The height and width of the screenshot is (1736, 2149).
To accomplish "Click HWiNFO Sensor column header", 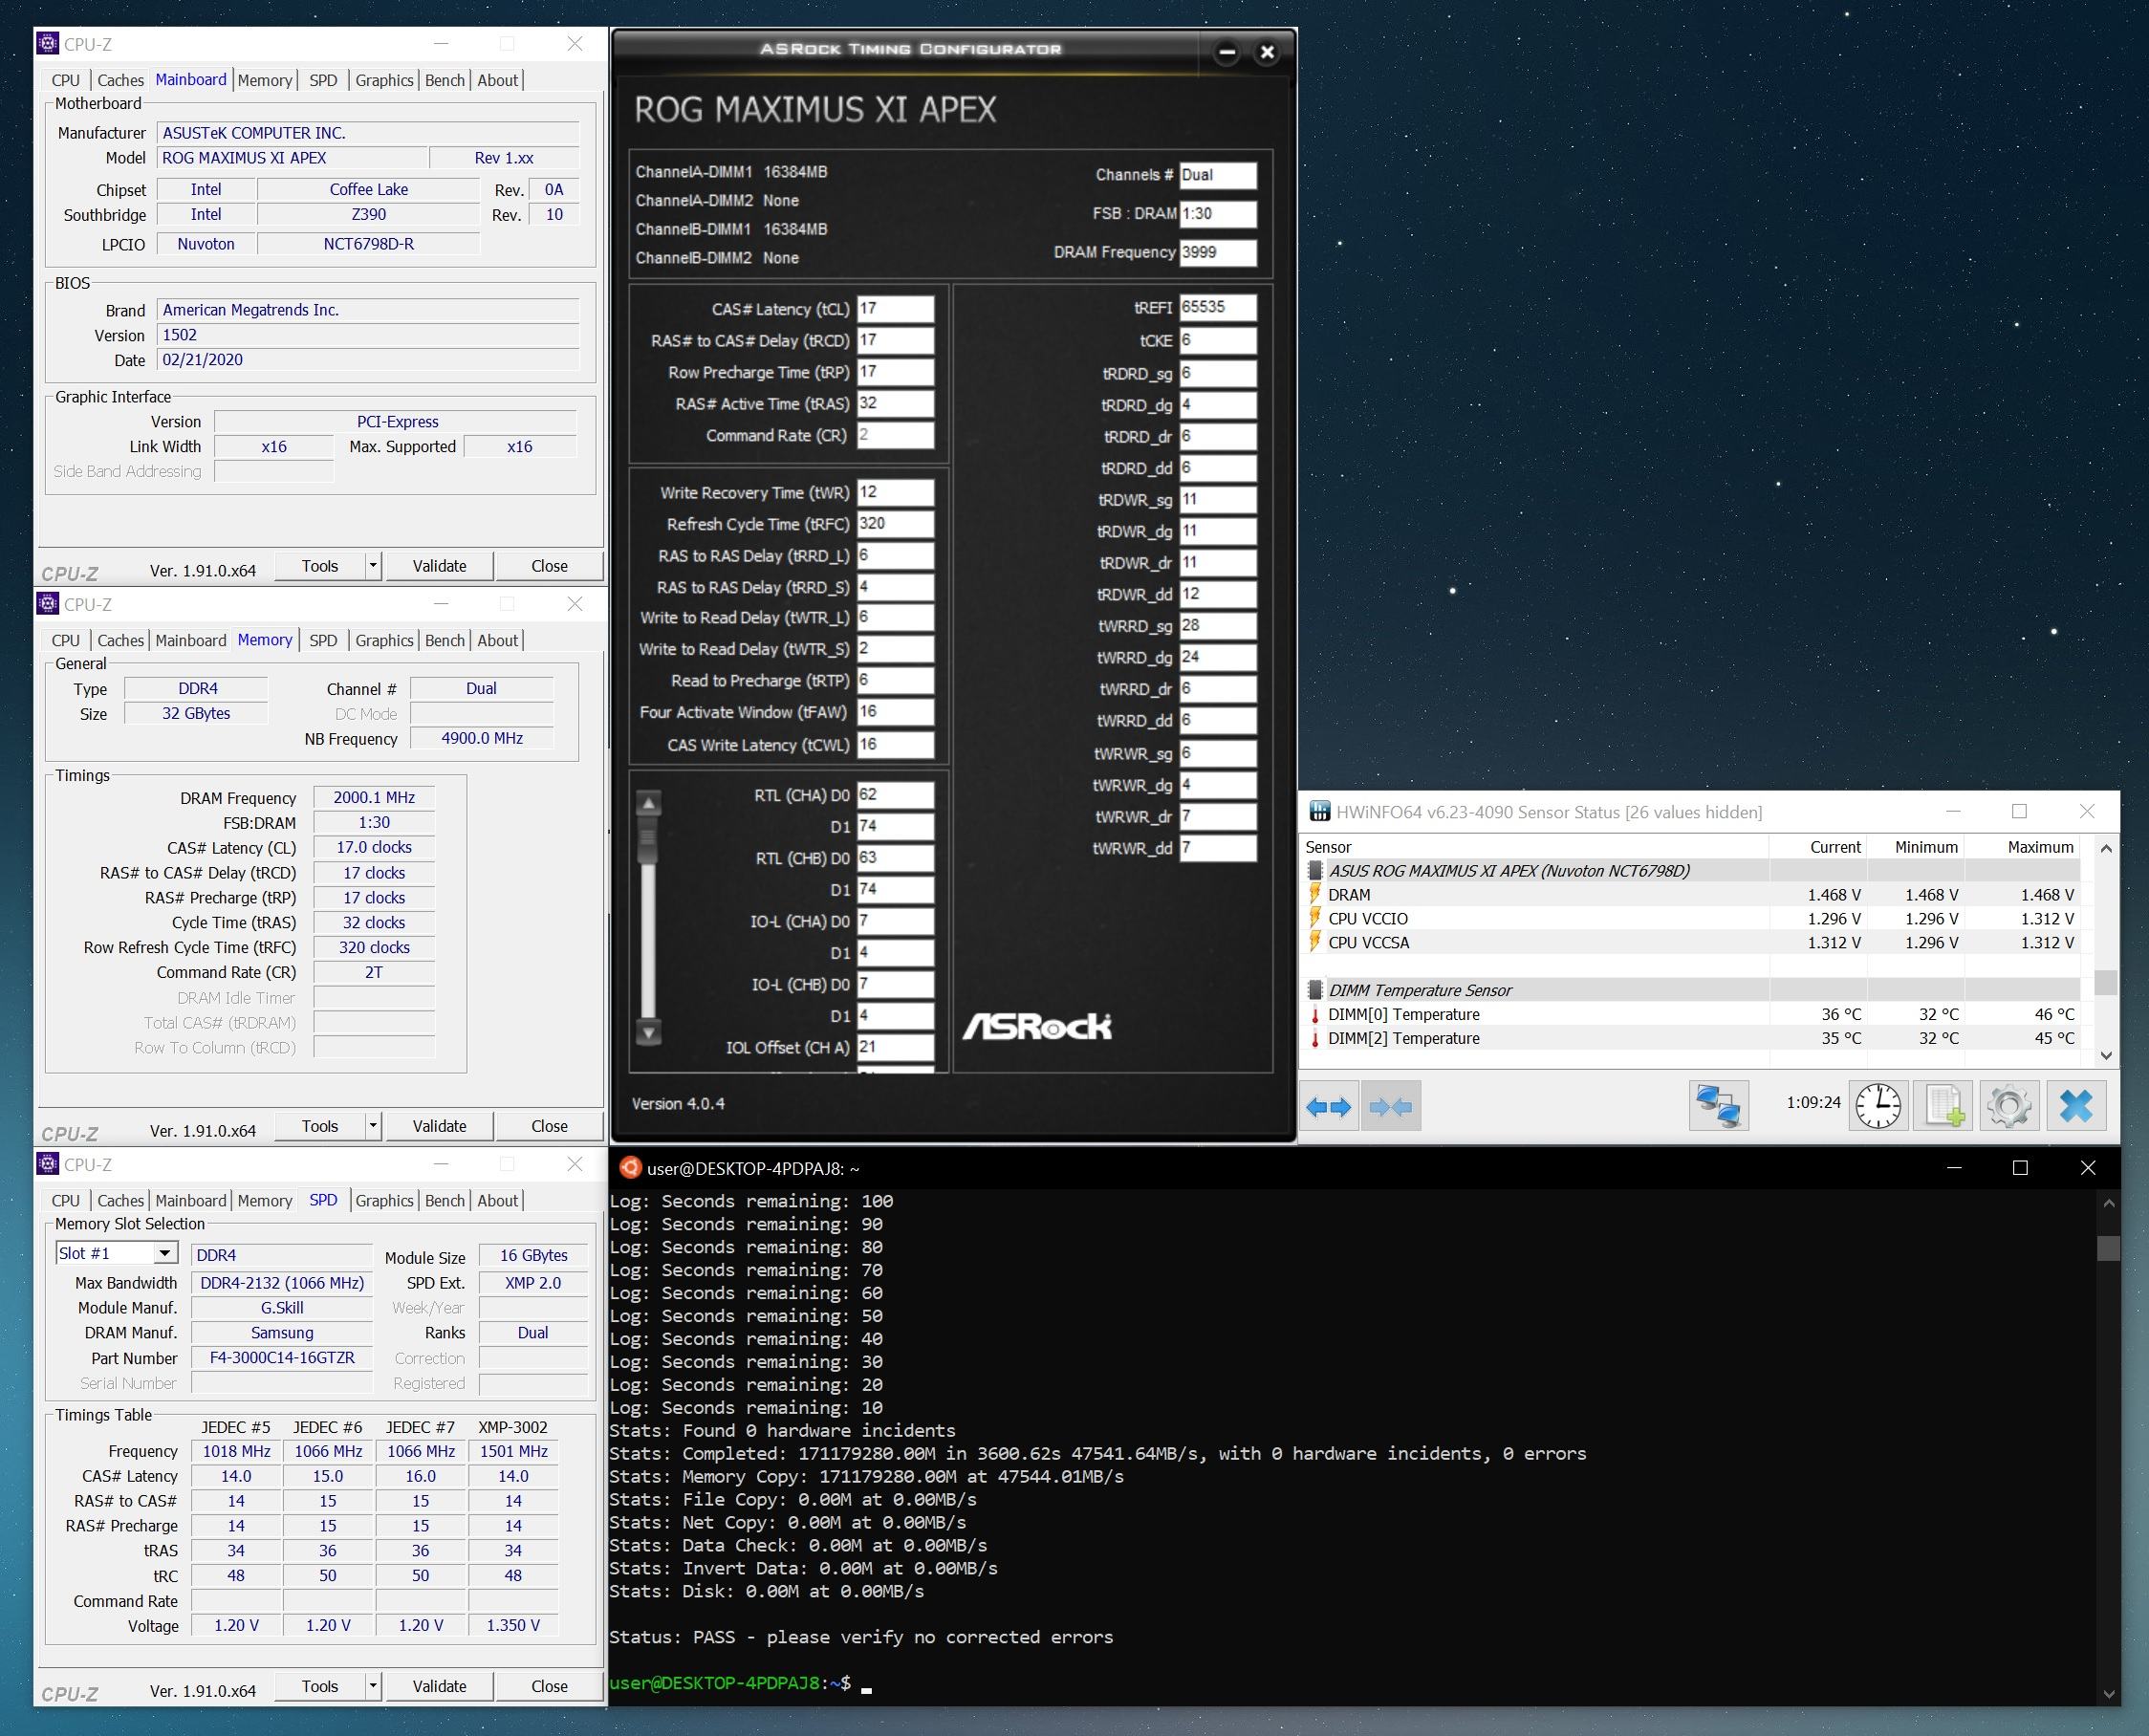I will coord(1327,847).
